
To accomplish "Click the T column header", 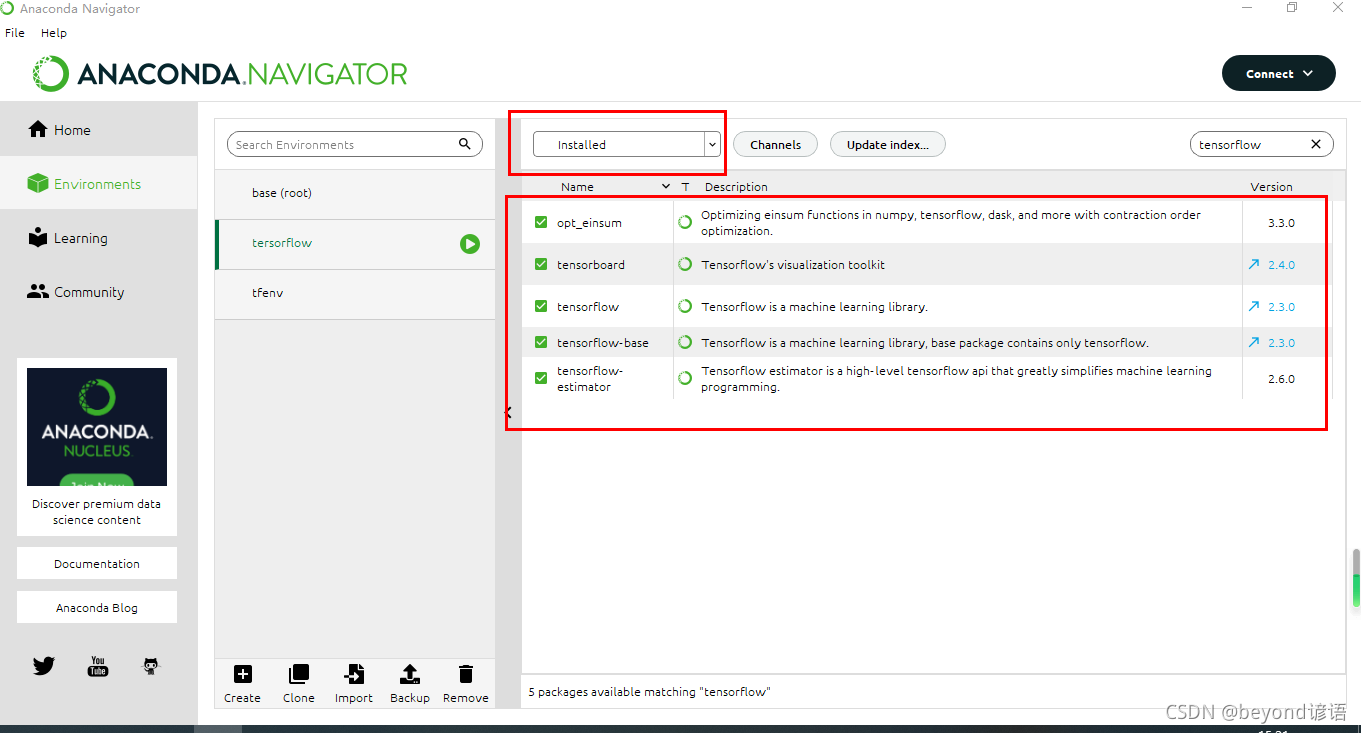I will click(x=685, y=187).
